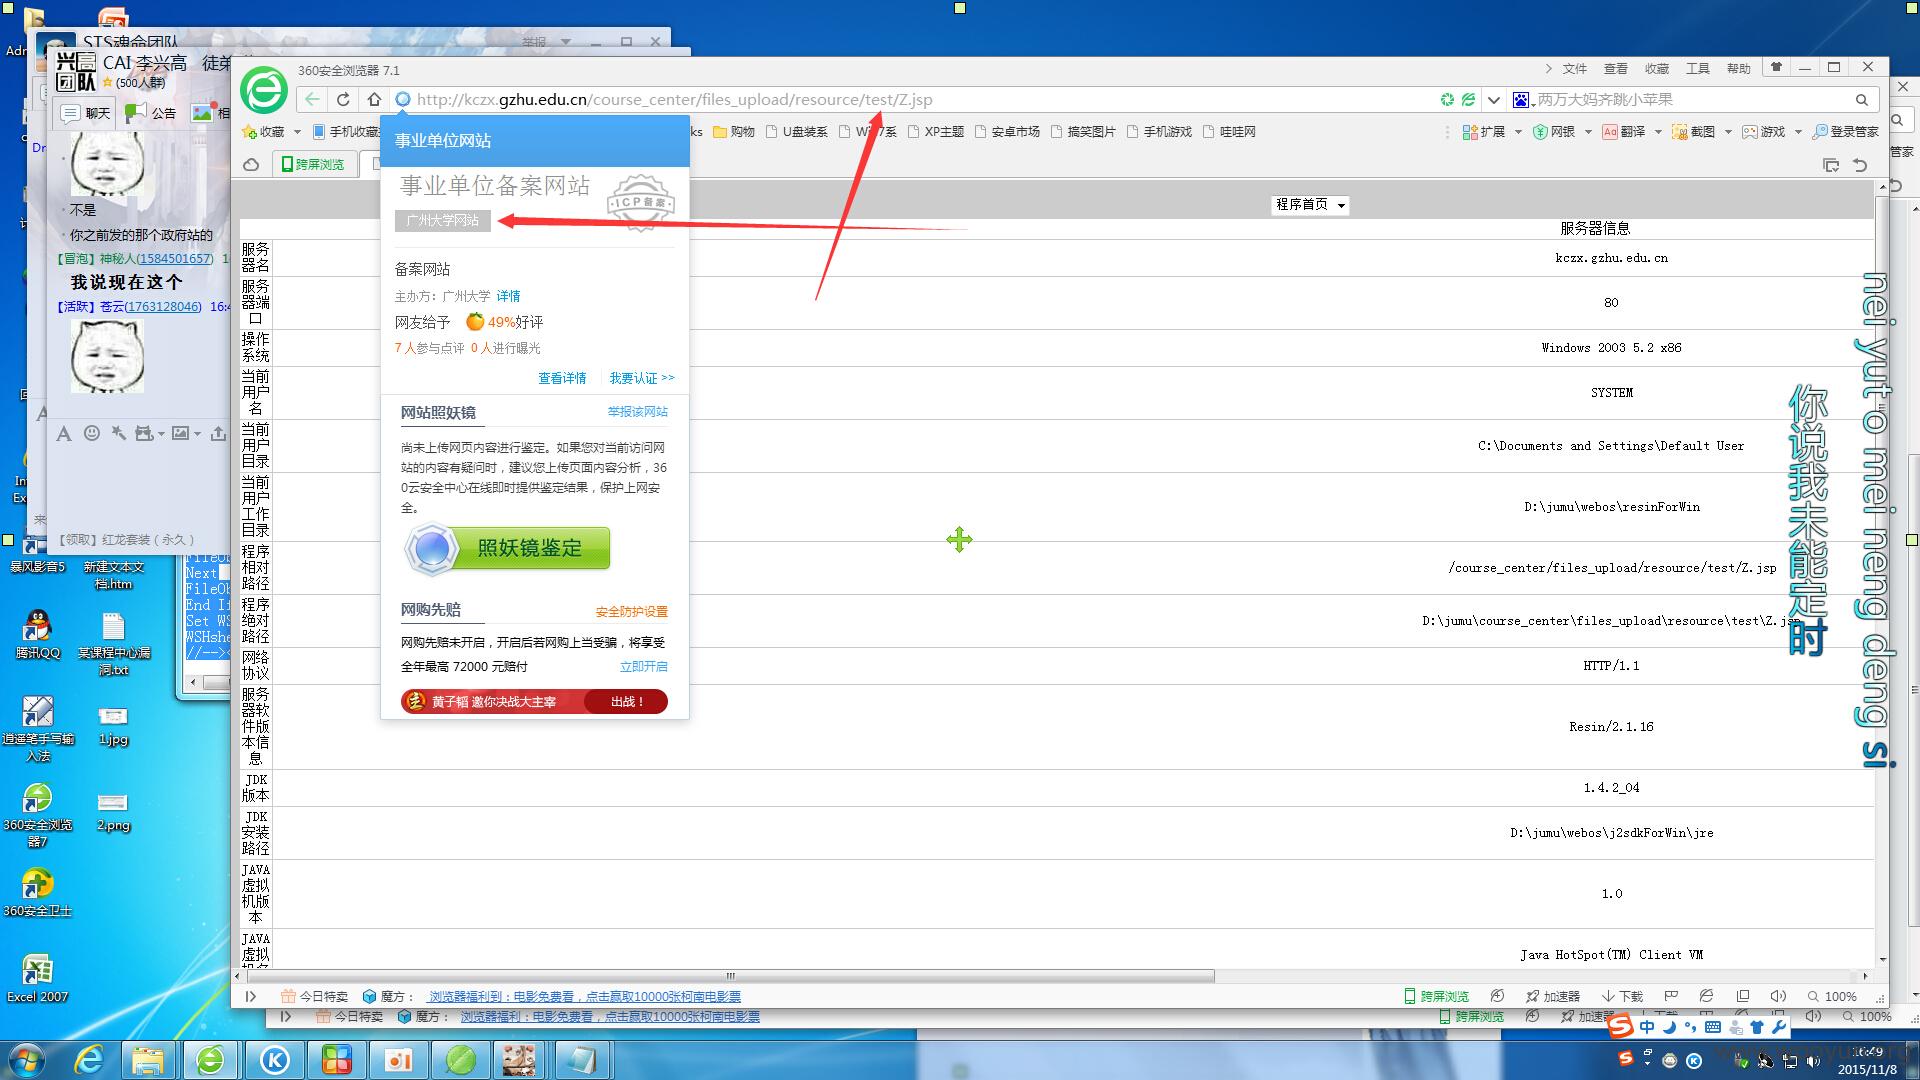The image size is (1920, 1080).
Task: Start the 截图 screenshot tool
Action: (1694, 131)
